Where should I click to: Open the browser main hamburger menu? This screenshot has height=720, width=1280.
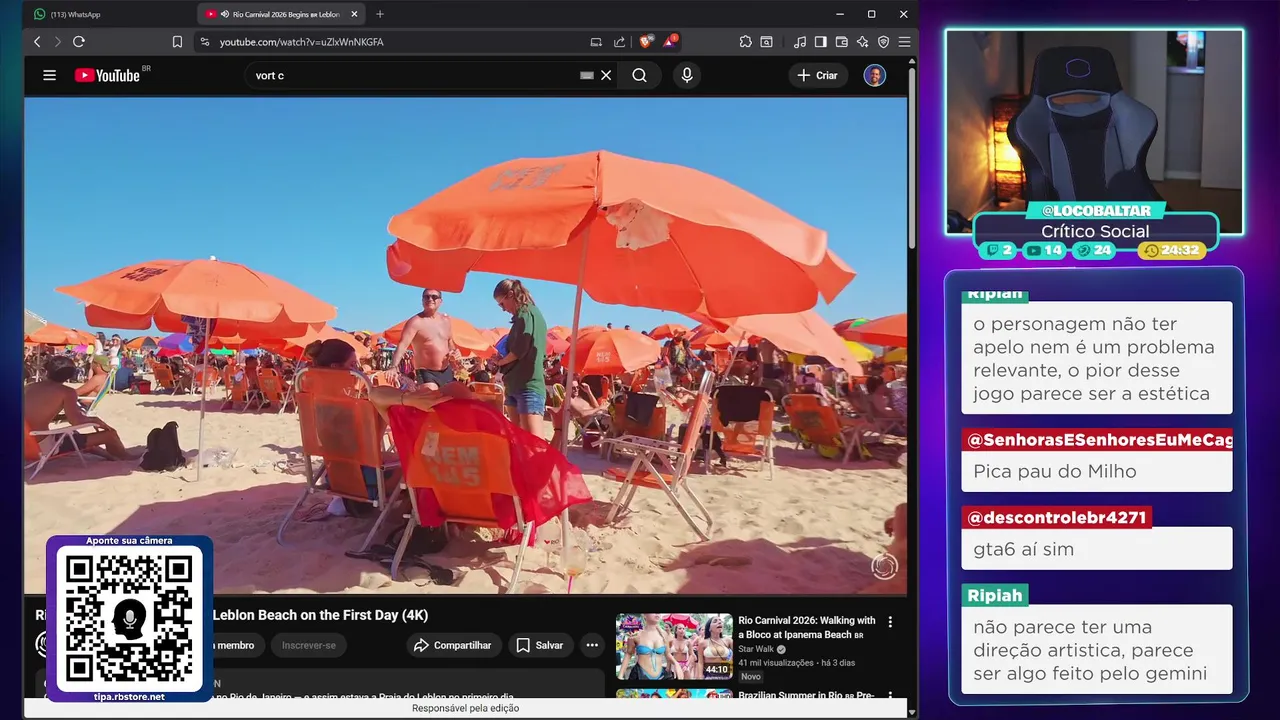[904, 42]
